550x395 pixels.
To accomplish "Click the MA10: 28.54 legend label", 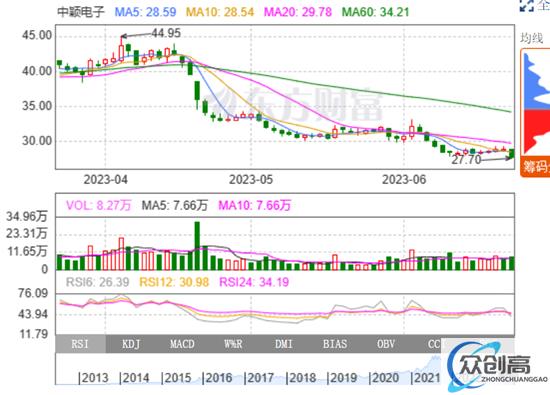I will coord(220,12).
